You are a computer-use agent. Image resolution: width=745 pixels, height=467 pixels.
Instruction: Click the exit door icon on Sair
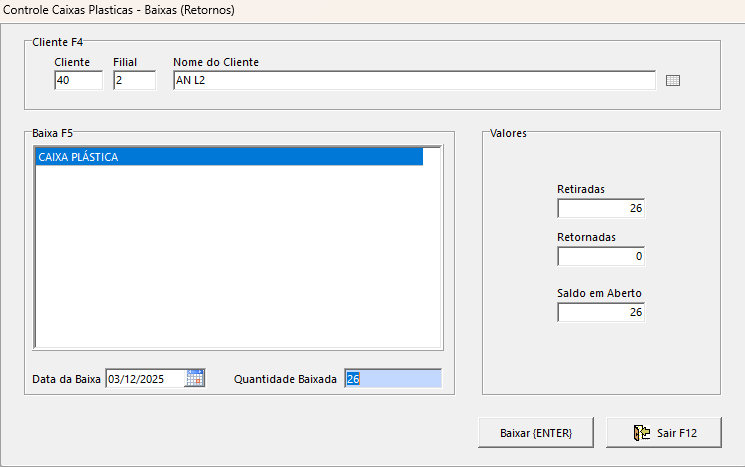click(642, 433)
